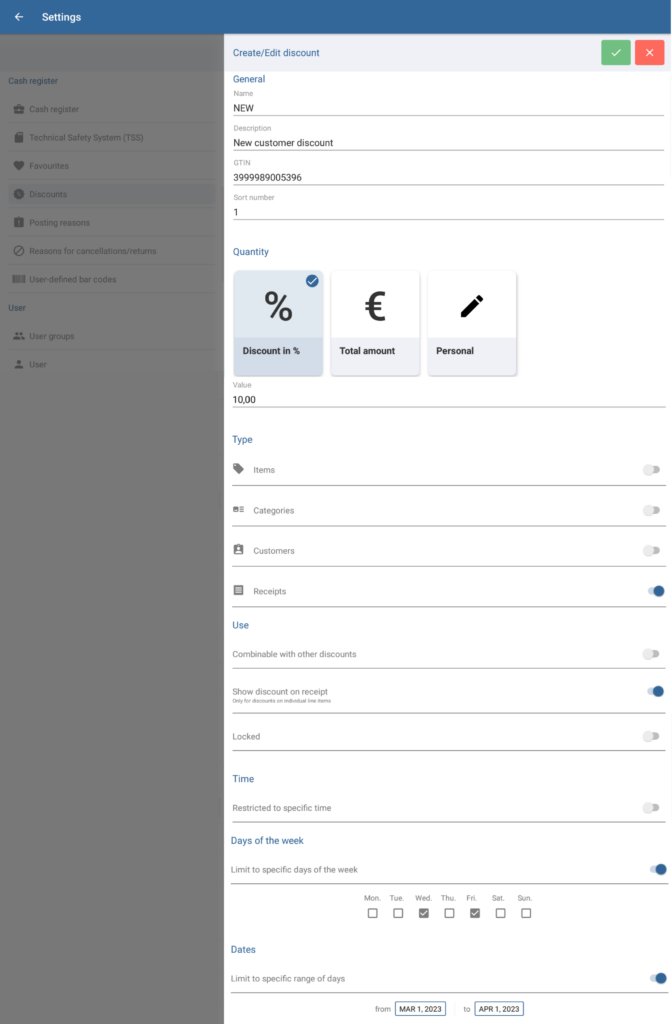Viewport: 672px width, 1024px height.
Task: Select the Personal pencil tile
Action: pyautogui.click(x=472, y=322)
